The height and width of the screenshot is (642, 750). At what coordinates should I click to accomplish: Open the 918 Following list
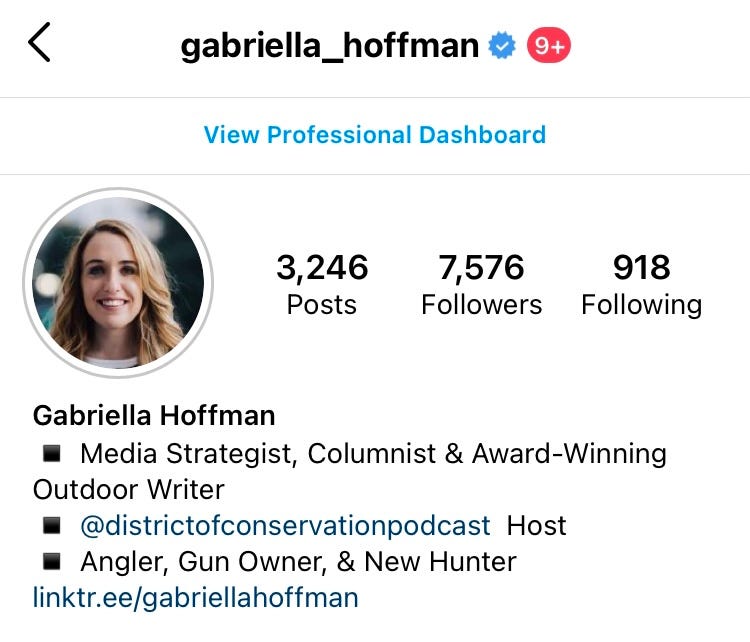pyautogui.click(x=641, y=285)
